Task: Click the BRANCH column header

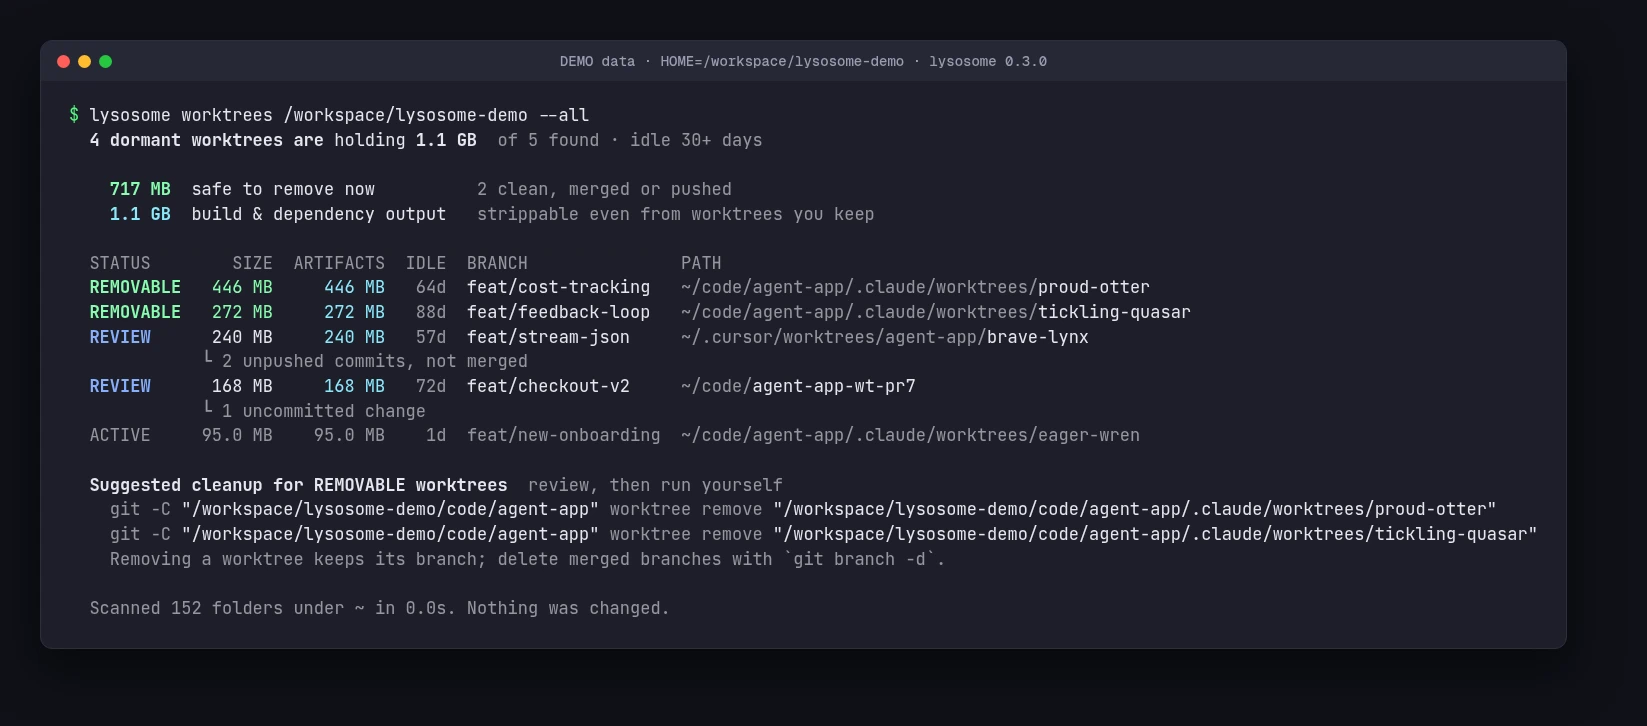Action: pos(497,263)
